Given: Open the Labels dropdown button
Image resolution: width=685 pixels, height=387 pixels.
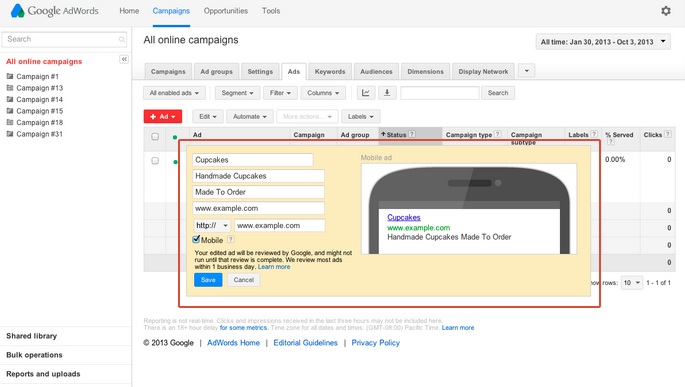Looking at the screenshot, I should [360, 117].
